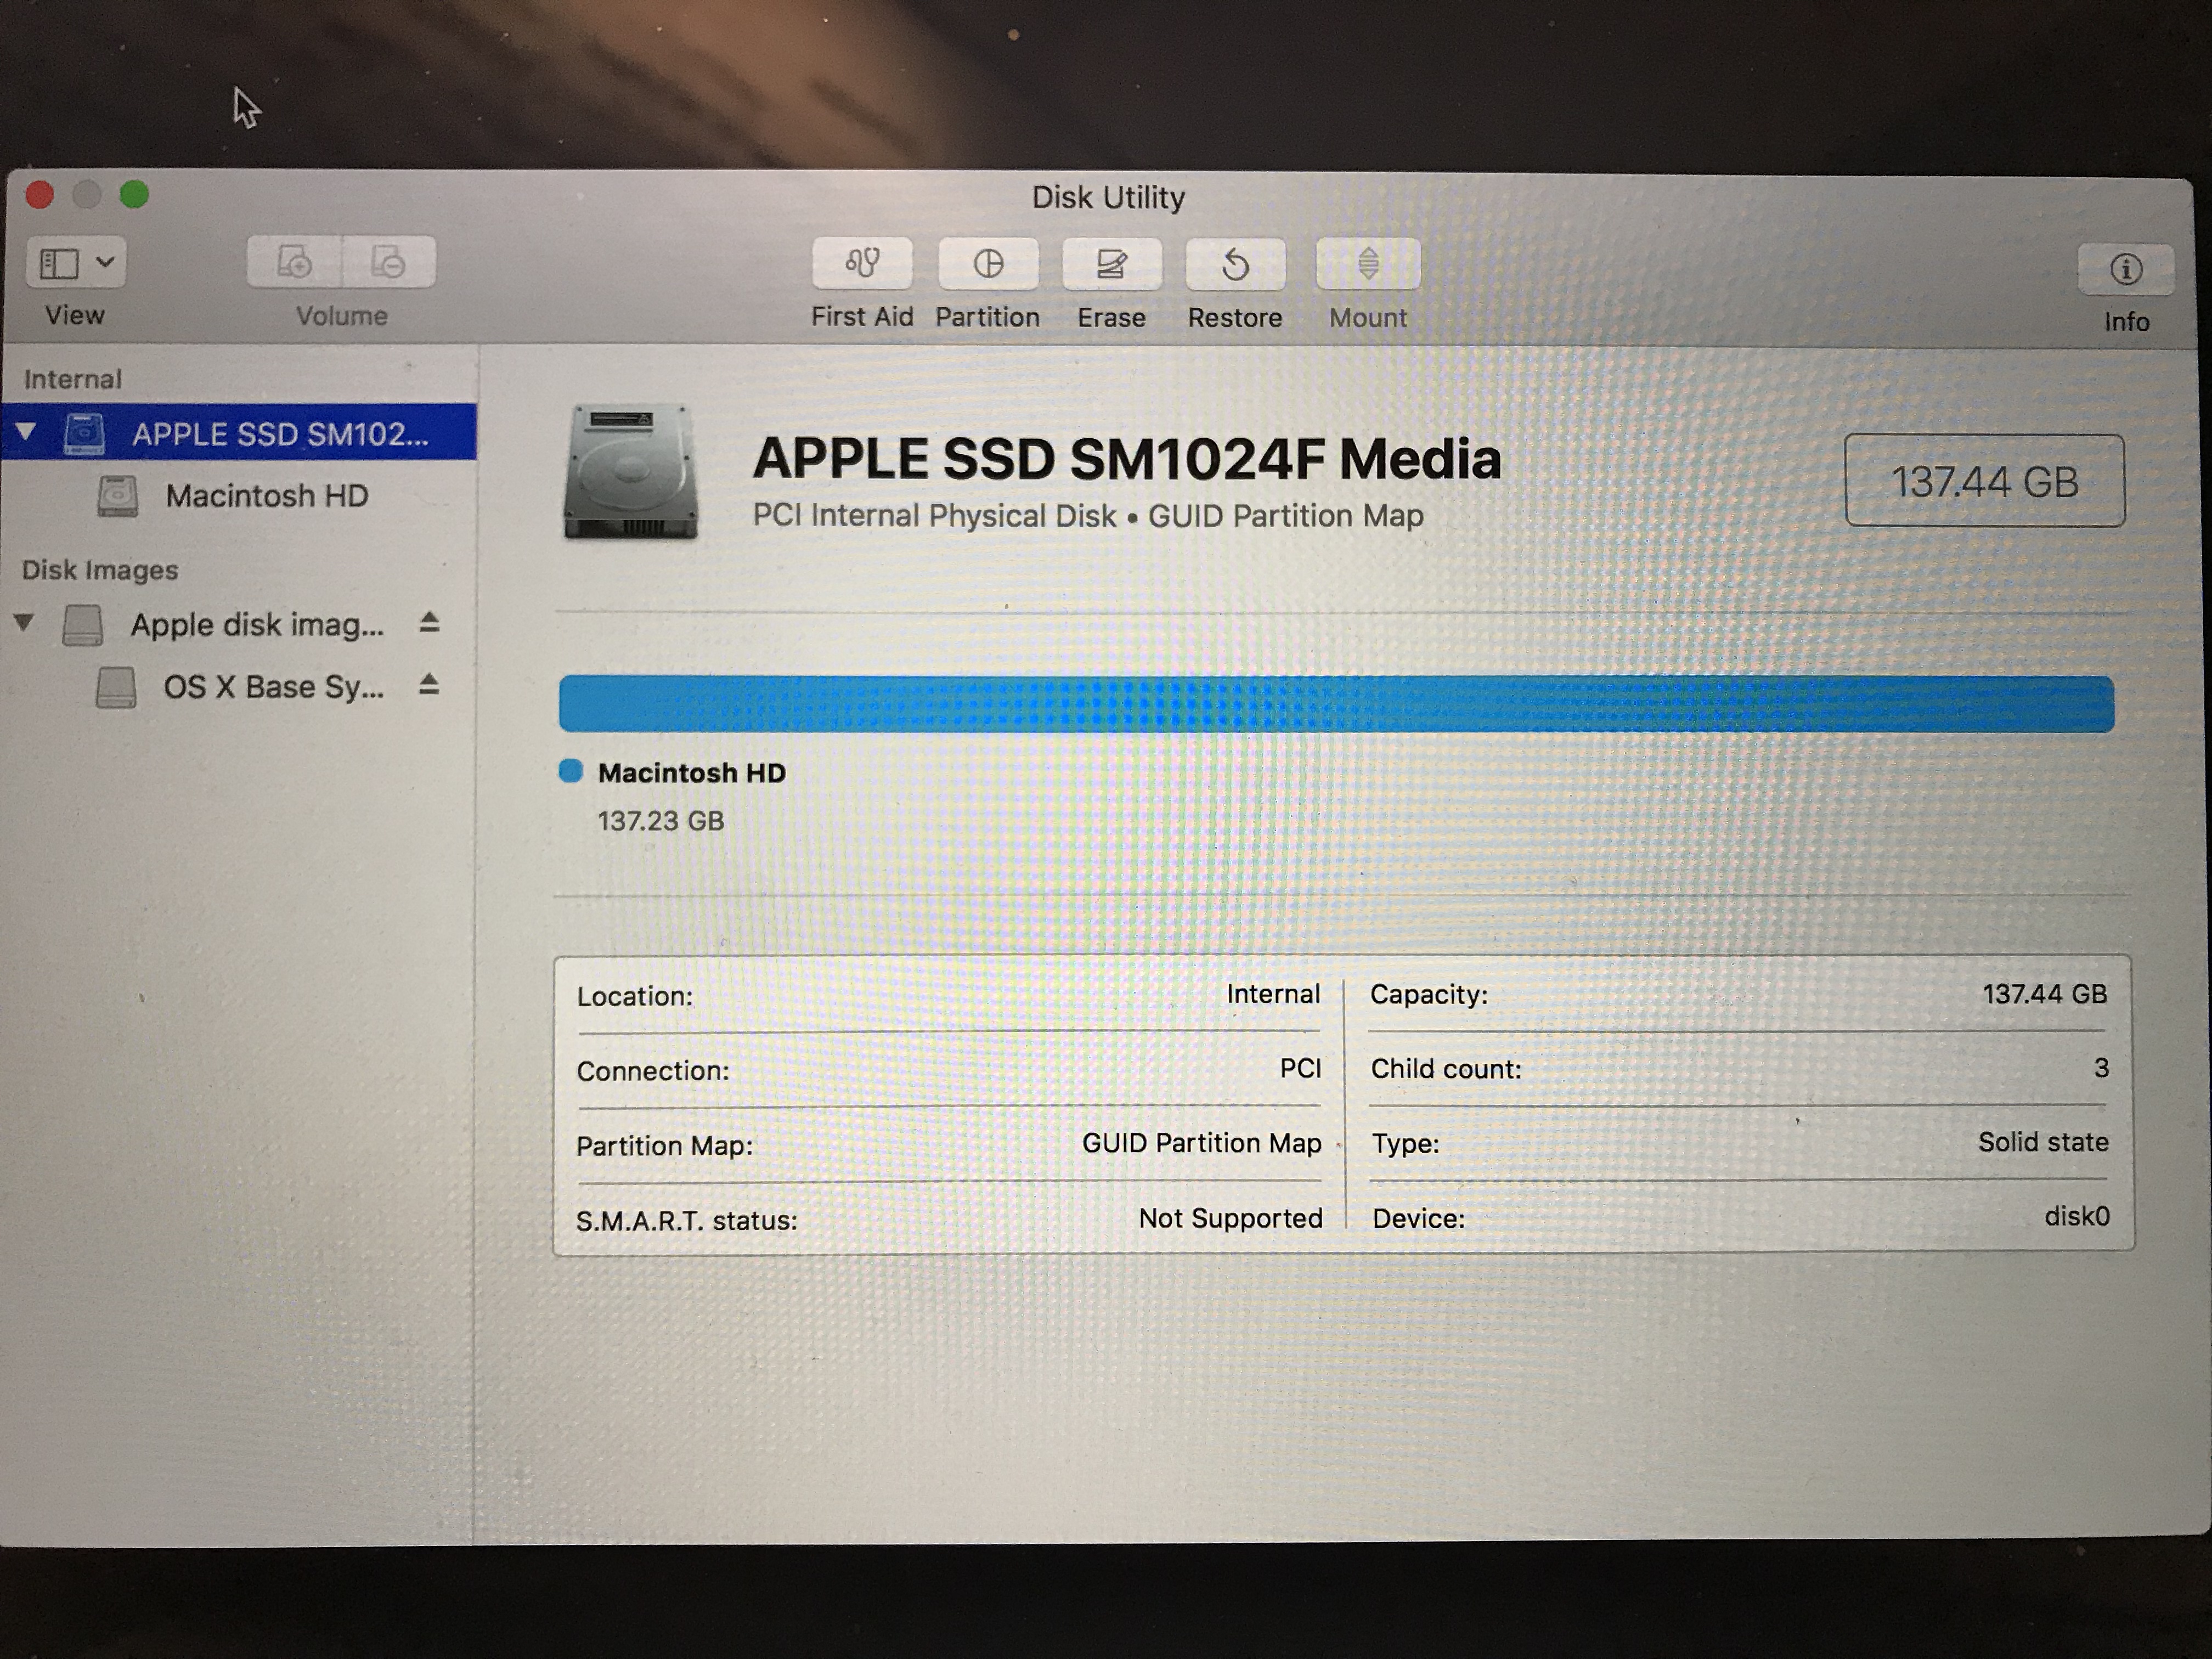Click the Macintosh HD legend label

(x=692, y=772)
